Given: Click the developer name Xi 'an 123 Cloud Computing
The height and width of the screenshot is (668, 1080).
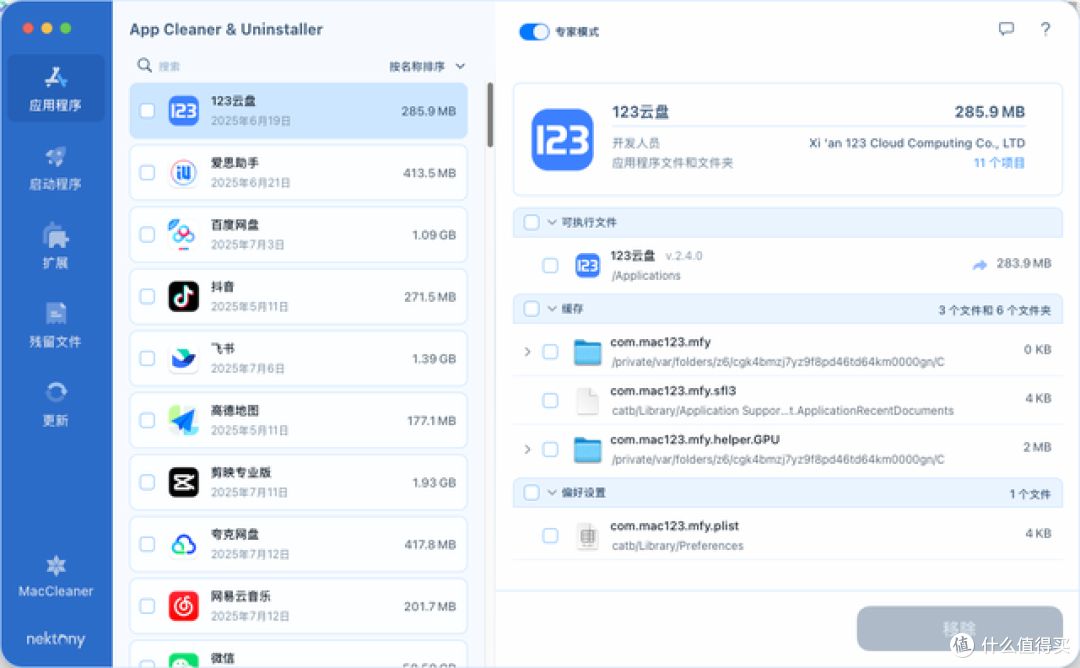Looking at the screenshot, I should click(x=917, y=143).
